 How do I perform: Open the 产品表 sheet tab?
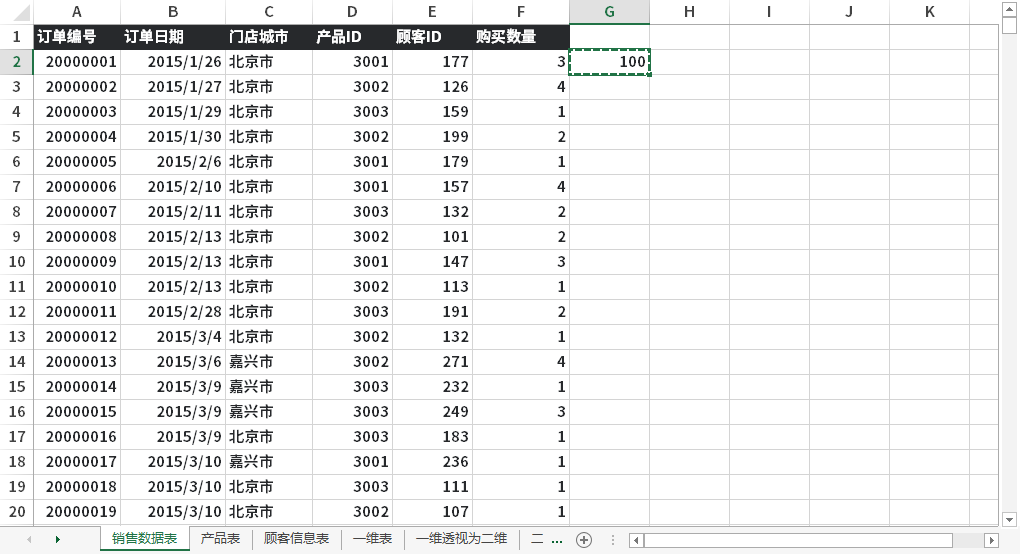[x=221, y=538]
